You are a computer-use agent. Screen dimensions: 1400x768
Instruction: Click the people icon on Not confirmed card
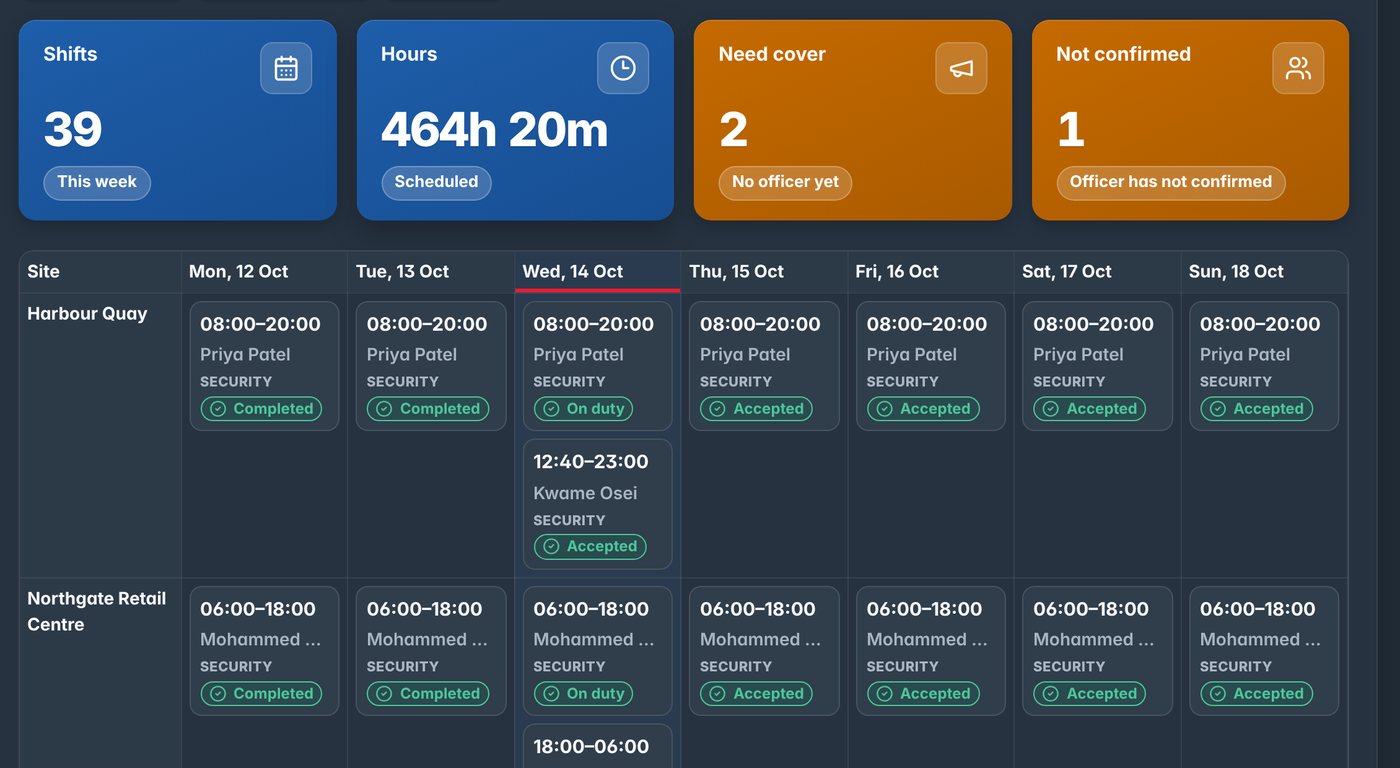1298,68
